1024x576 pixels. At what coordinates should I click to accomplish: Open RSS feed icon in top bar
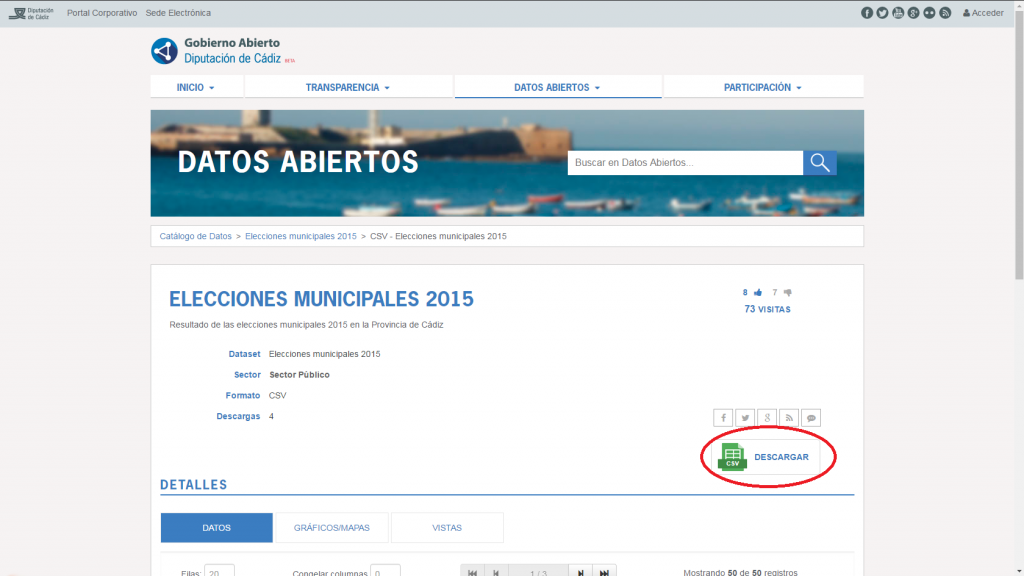[945, 13]
